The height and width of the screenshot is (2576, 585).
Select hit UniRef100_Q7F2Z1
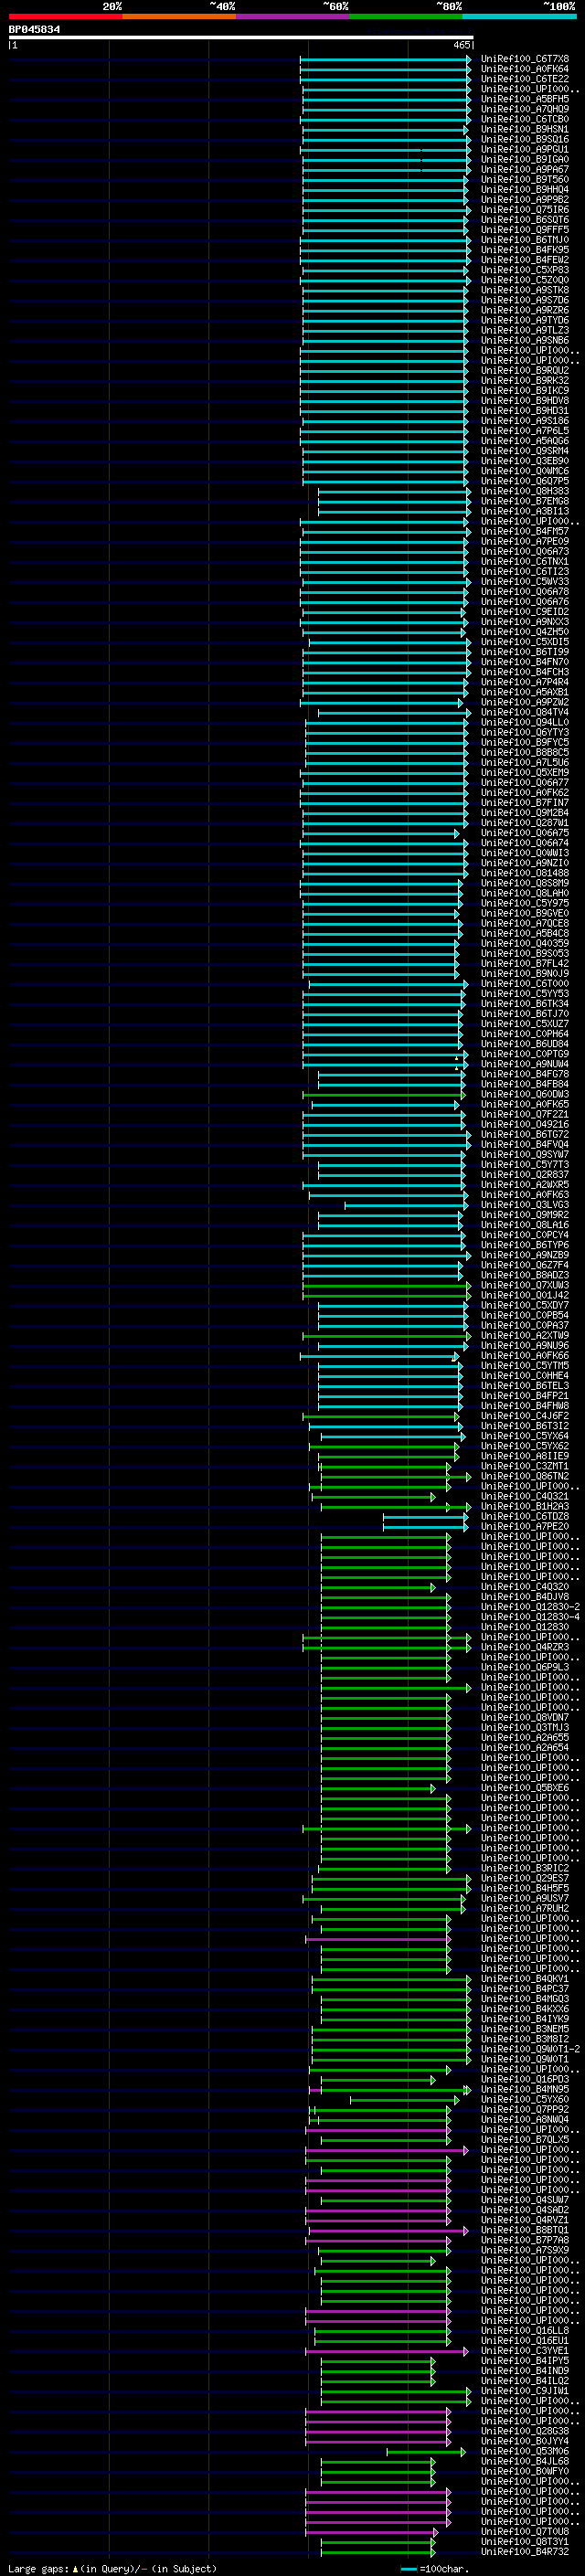tap(524, 1114)
